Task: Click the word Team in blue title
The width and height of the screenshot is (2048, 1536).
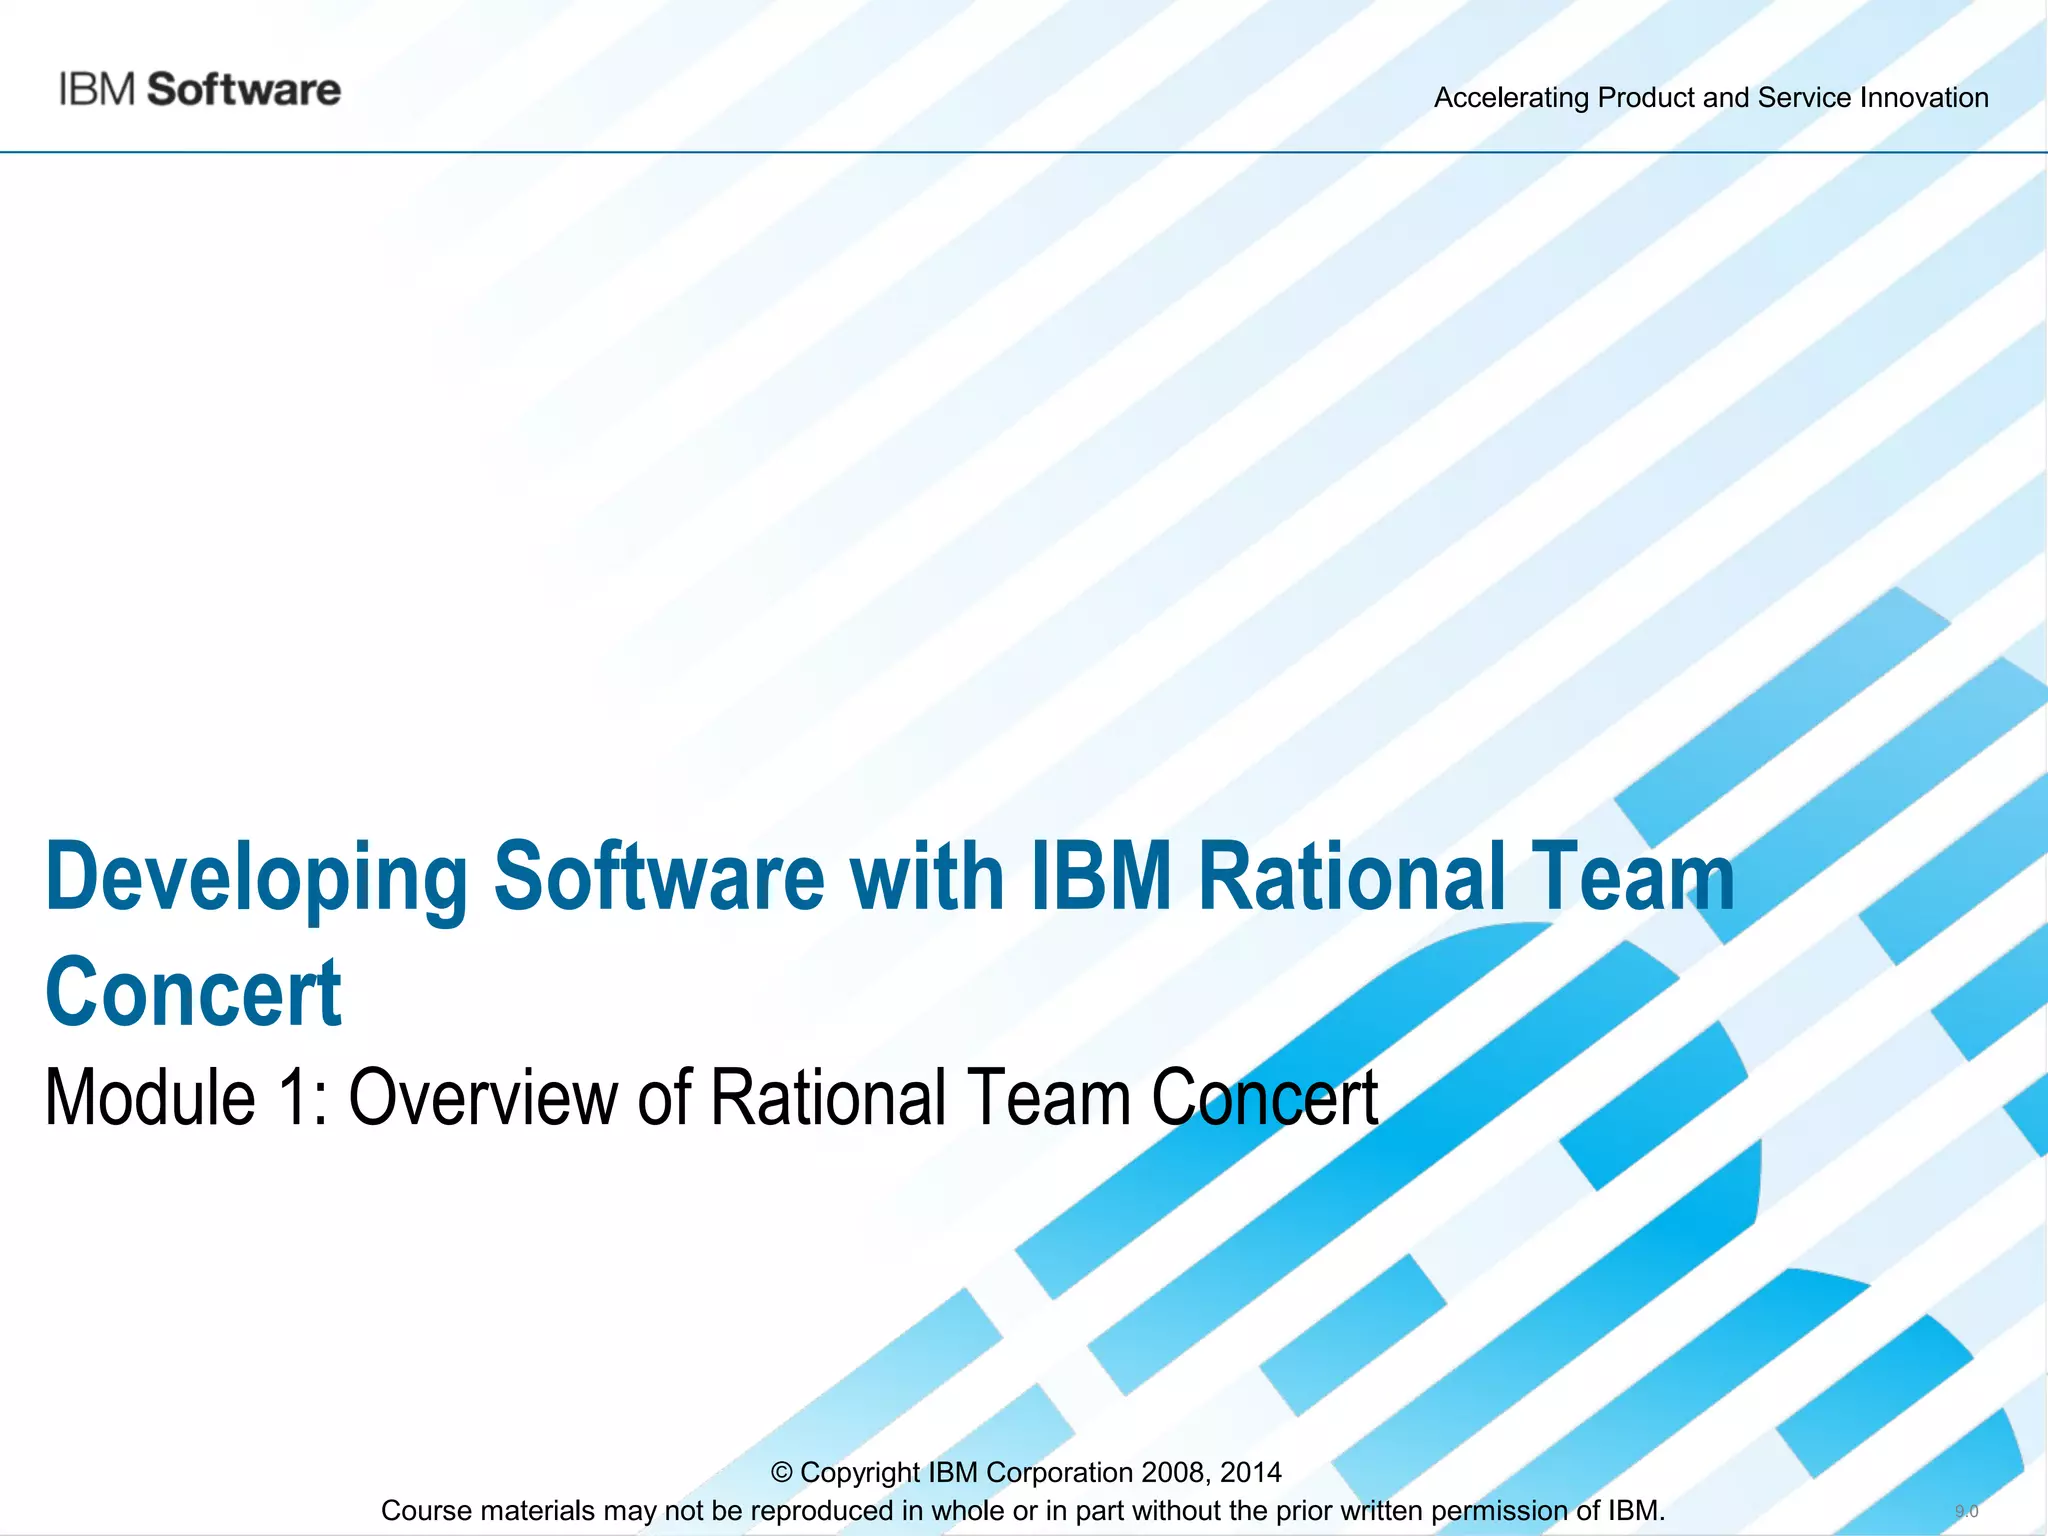Action: 1632,877
